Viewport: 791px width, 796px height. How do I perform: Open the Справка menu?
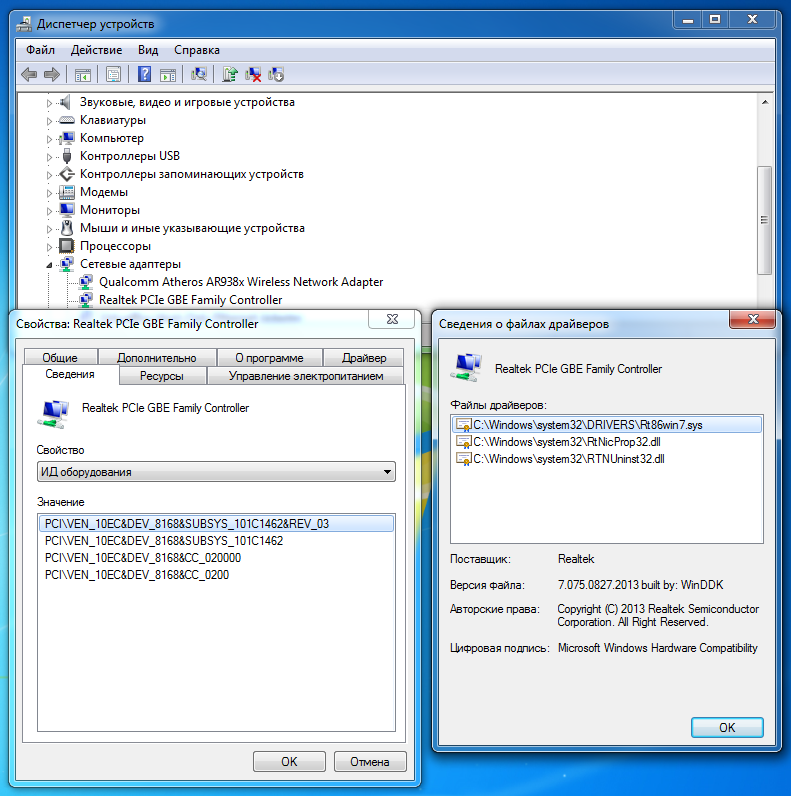(197, 50)
